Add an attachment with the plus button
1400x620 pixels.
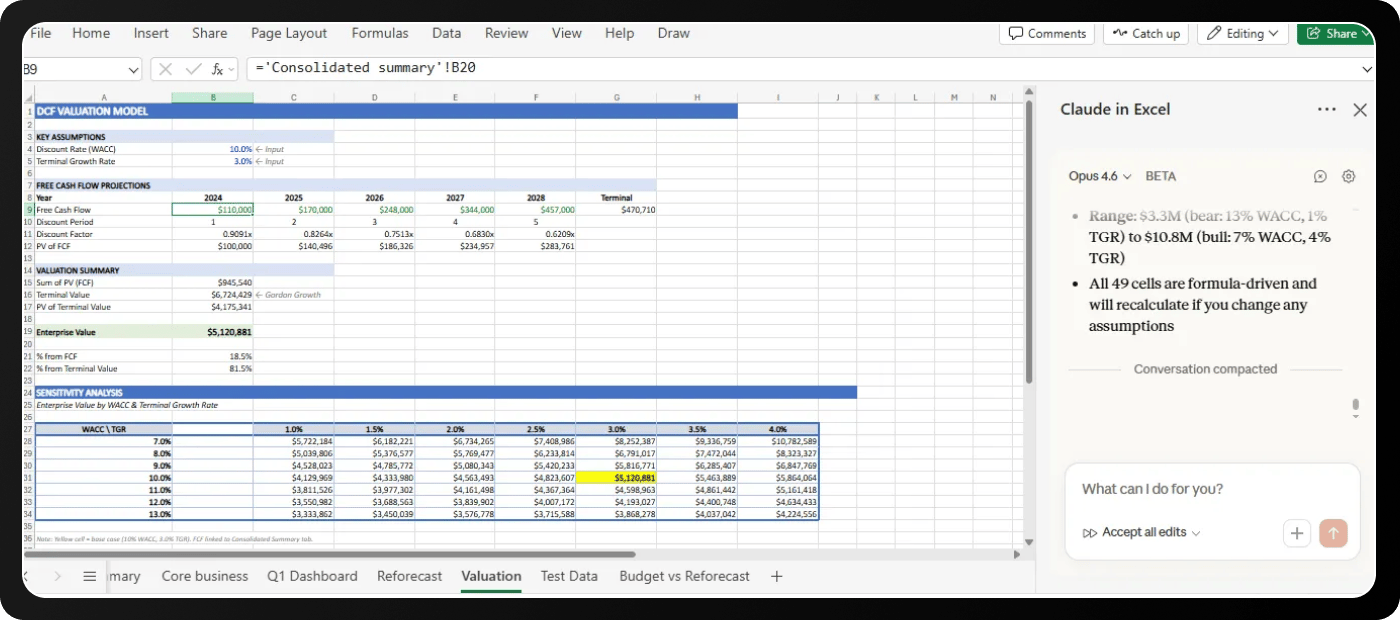click(1297, 533)
